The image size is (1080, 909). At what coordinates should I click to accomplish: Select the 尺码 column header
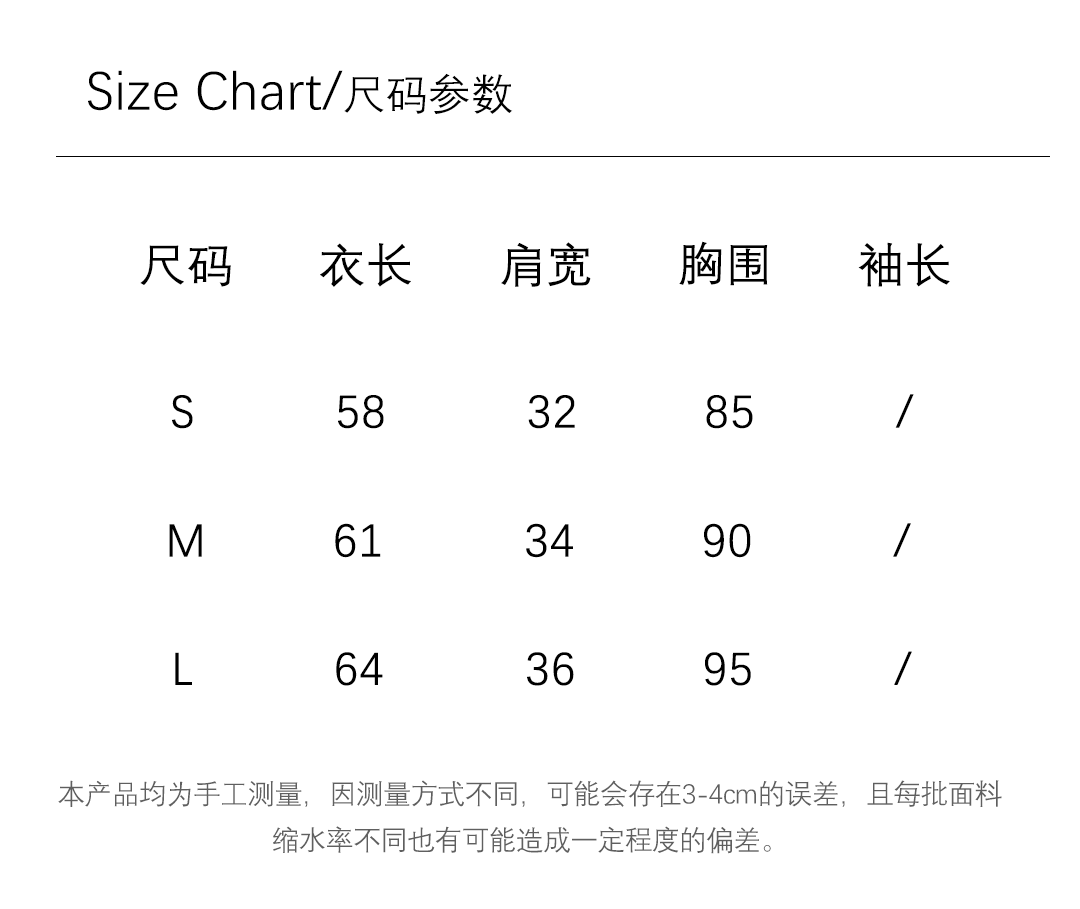tap(185, 266)
